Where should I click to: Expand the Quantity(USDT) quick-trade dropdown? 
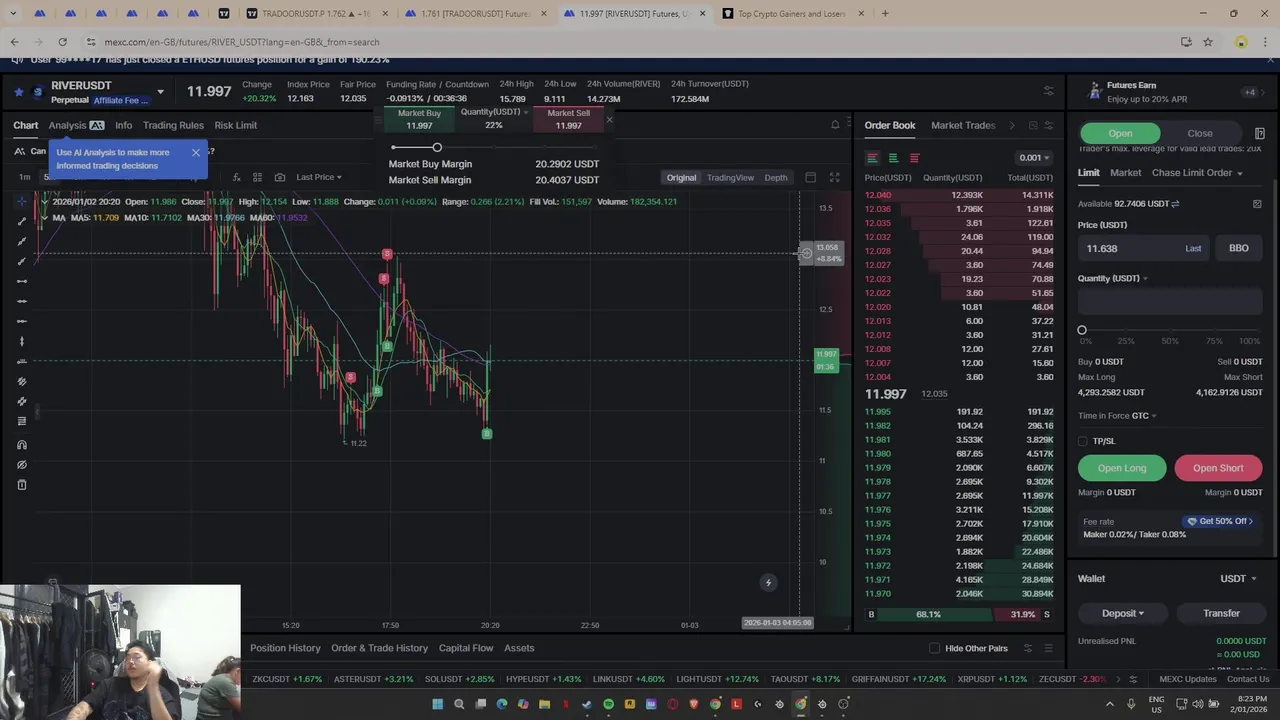(494, 112)
